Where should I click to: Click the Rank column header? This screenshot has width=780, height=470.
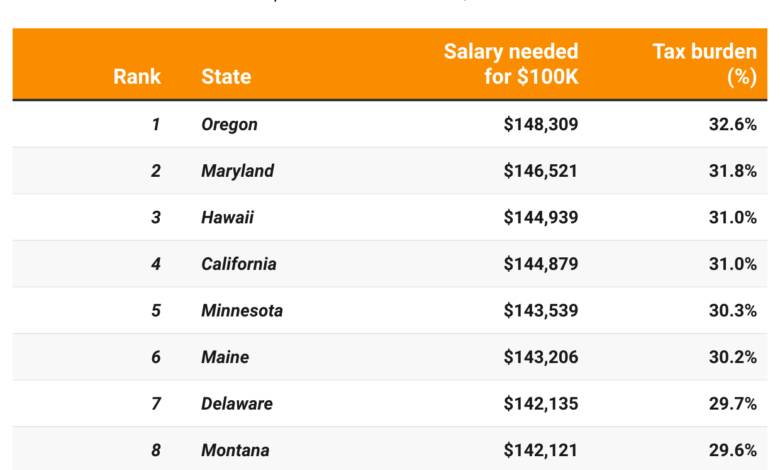point(137,76)
